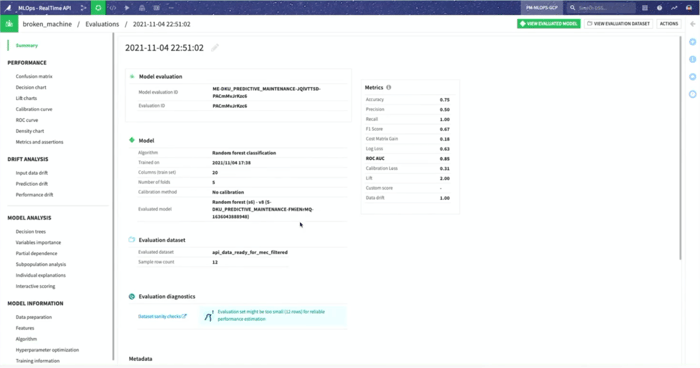The width and height of the screenshot is (700, 368).
Task: Open Partial dependence in sidebar
Action: [37, 254]
